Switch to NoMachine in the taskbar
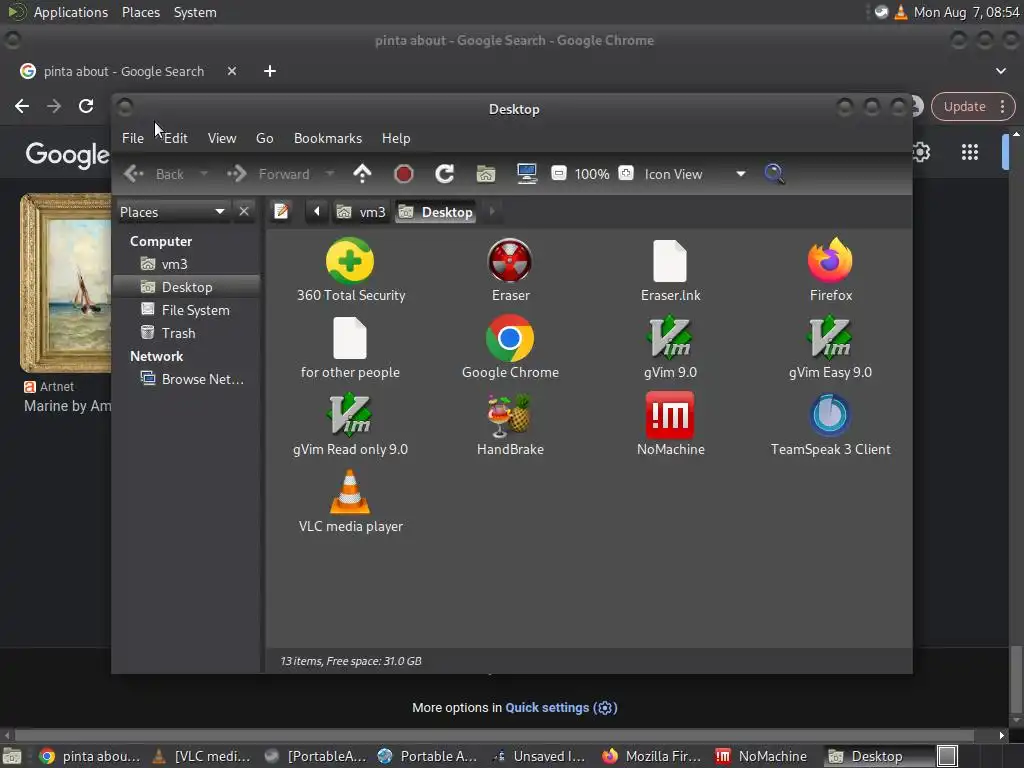 (x=764, y=756)
